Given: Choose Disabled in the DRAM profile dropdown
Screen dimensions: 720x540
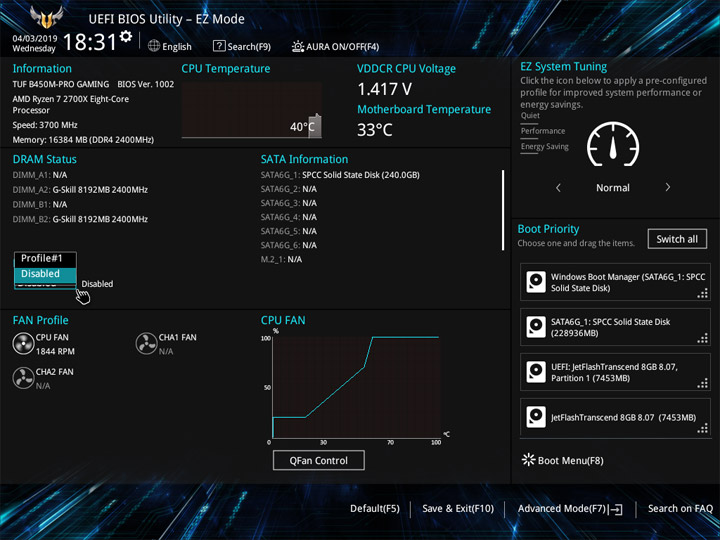Looking at the screenshot, I should (45, 274).
